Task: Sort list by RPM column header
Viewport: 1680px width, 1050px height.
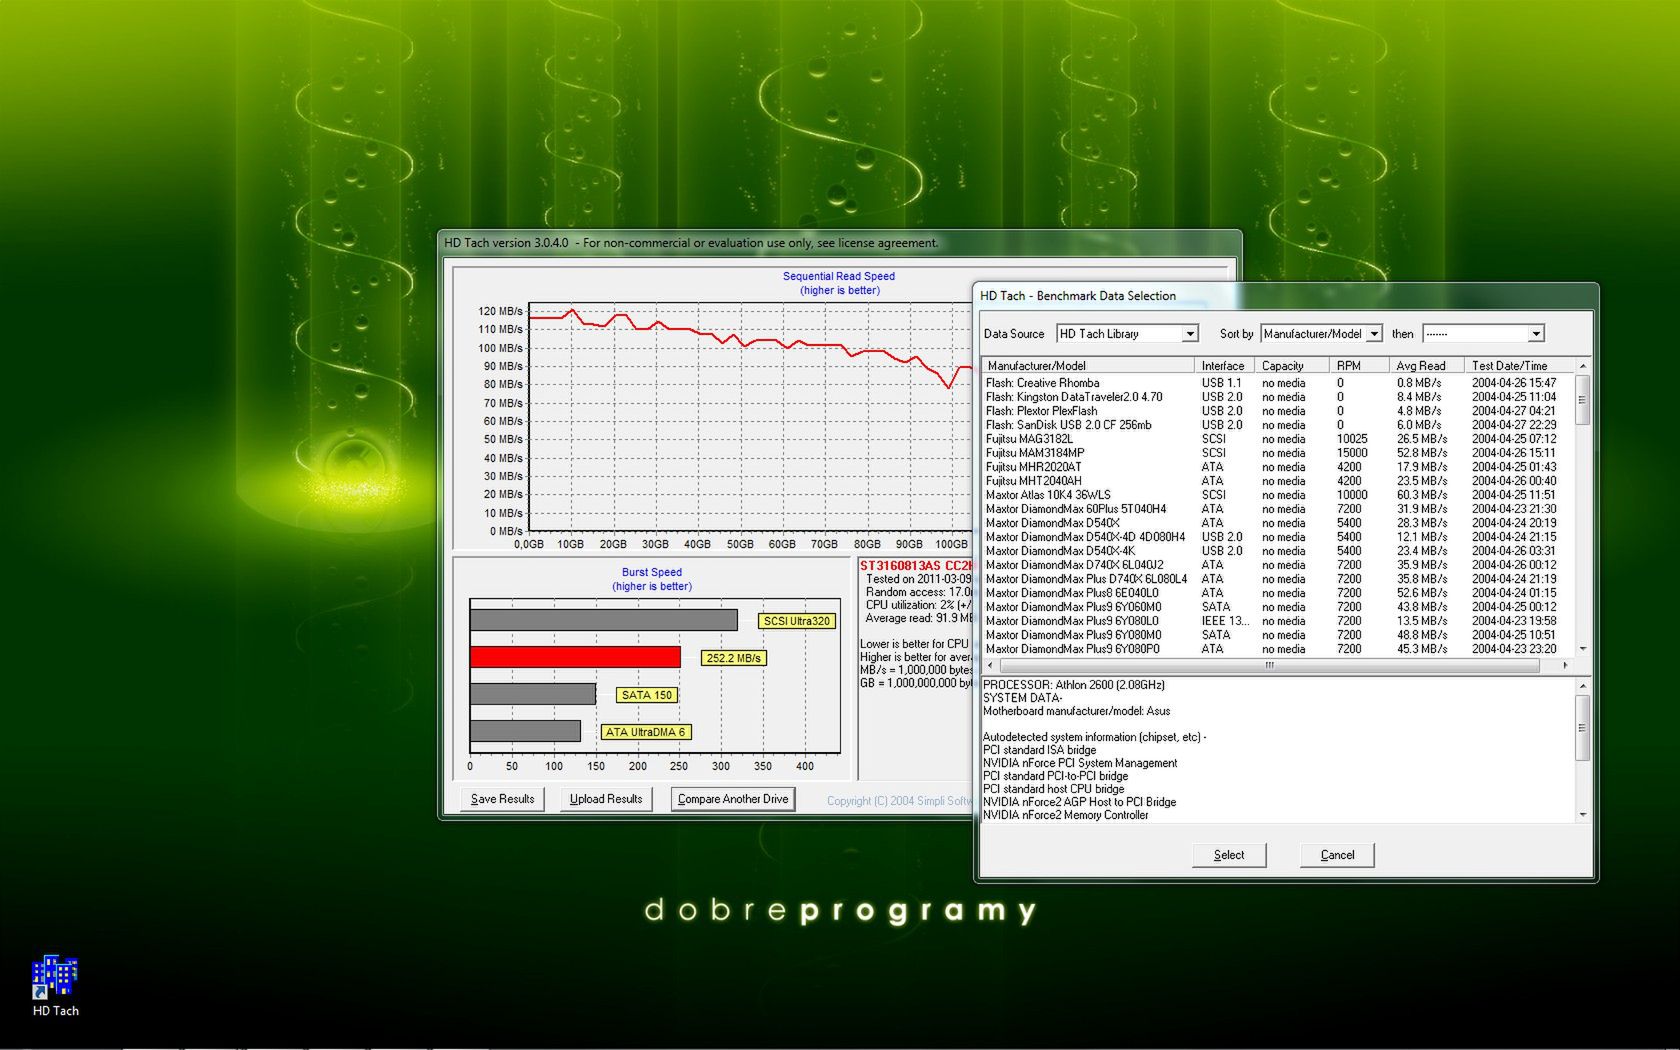Action: click(1359, 366)
